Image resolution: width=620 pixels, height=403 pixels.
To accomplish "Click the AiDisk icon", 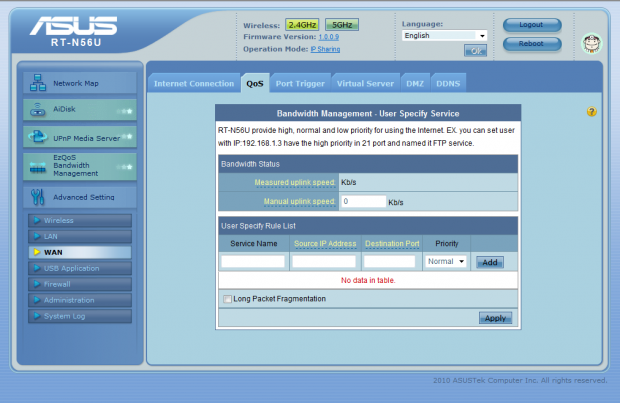I will 38,110.
